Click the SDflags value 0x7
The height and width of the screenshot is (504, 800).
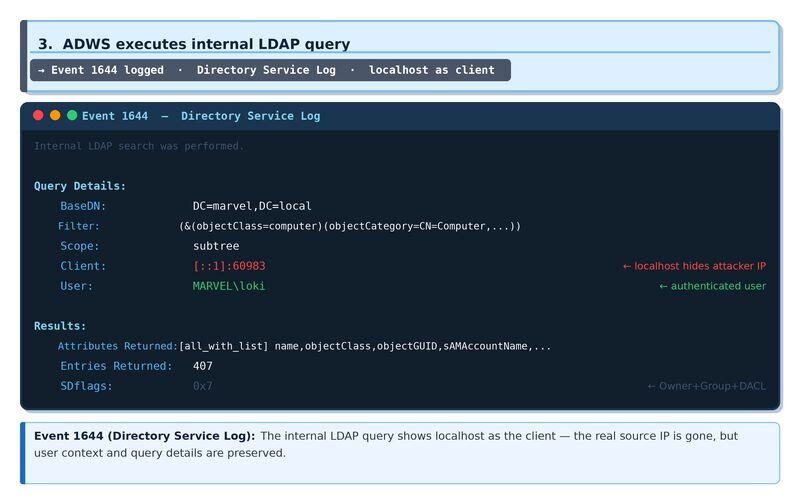[203, 386]
